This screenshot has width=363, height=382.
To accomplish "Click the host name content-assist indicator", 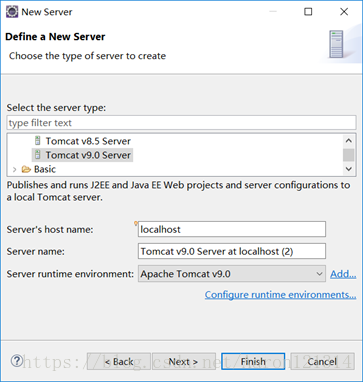I will [136, 223].
